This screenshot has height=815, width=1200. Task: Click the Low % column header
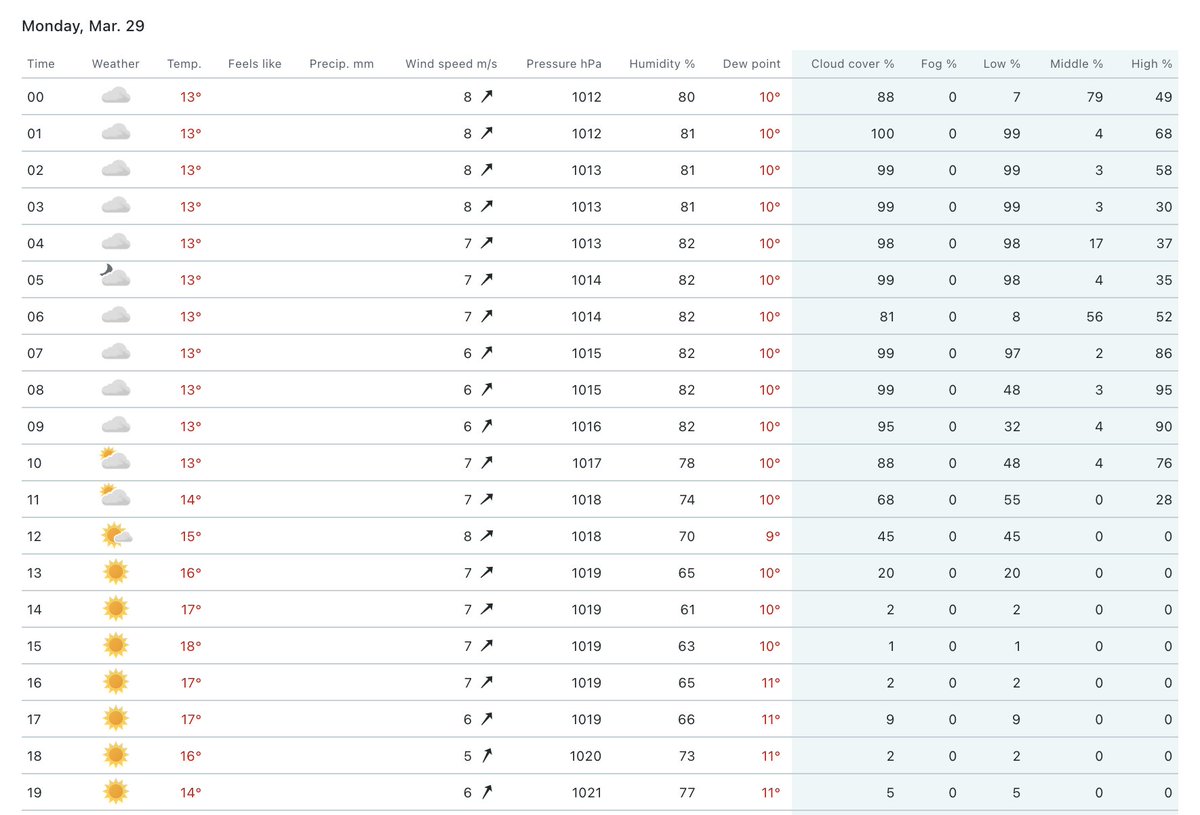(1002, 64)
